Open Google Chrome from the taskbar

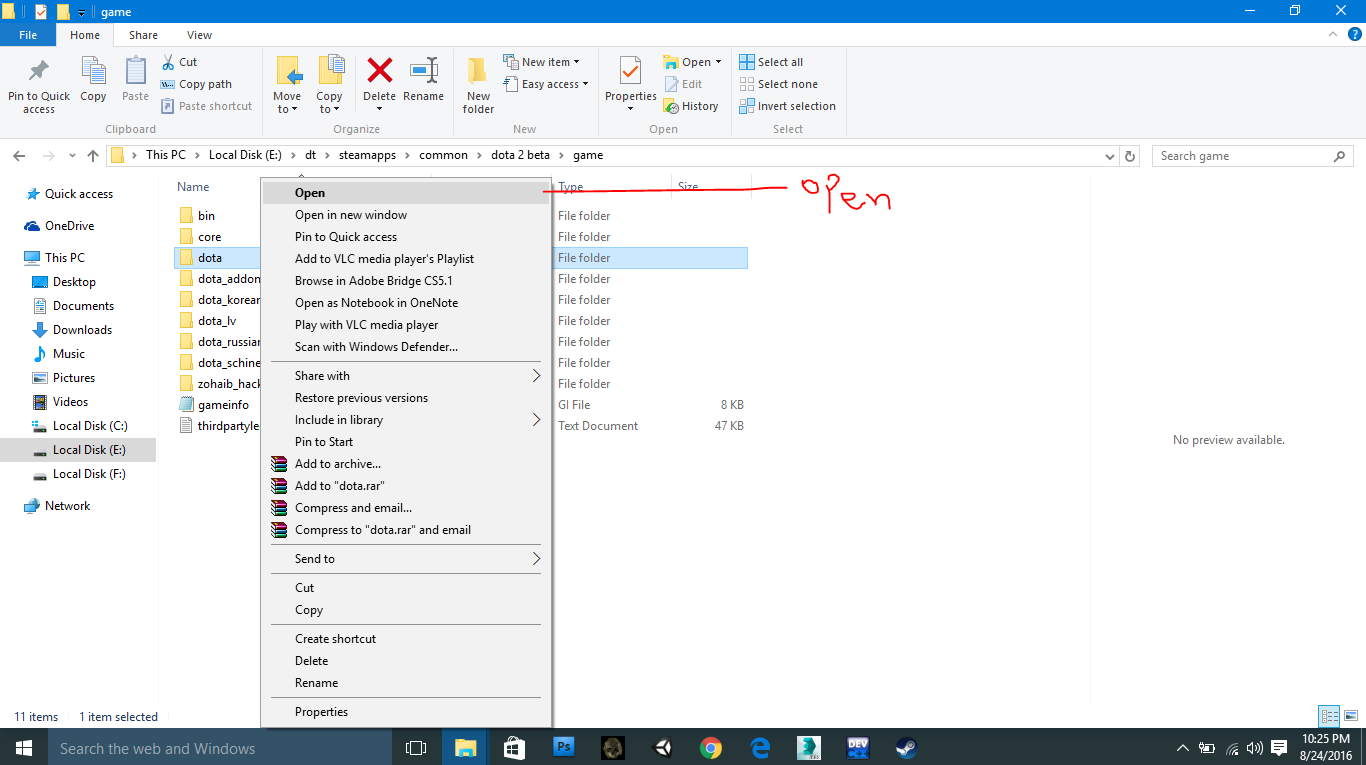711,747
